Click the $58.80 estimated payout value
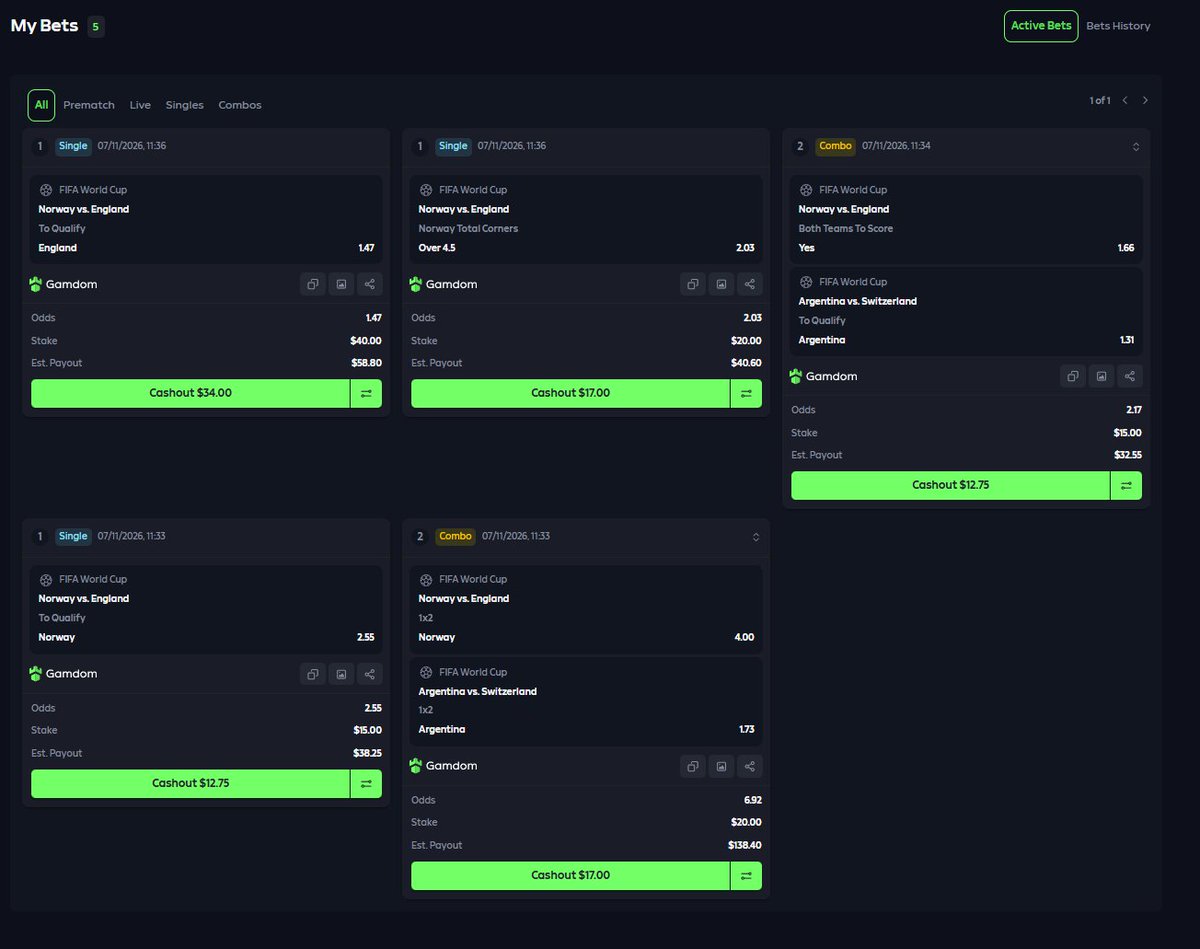Viewport: 1200px width, 949px height. pyautogui.click(x=365, y=363)
